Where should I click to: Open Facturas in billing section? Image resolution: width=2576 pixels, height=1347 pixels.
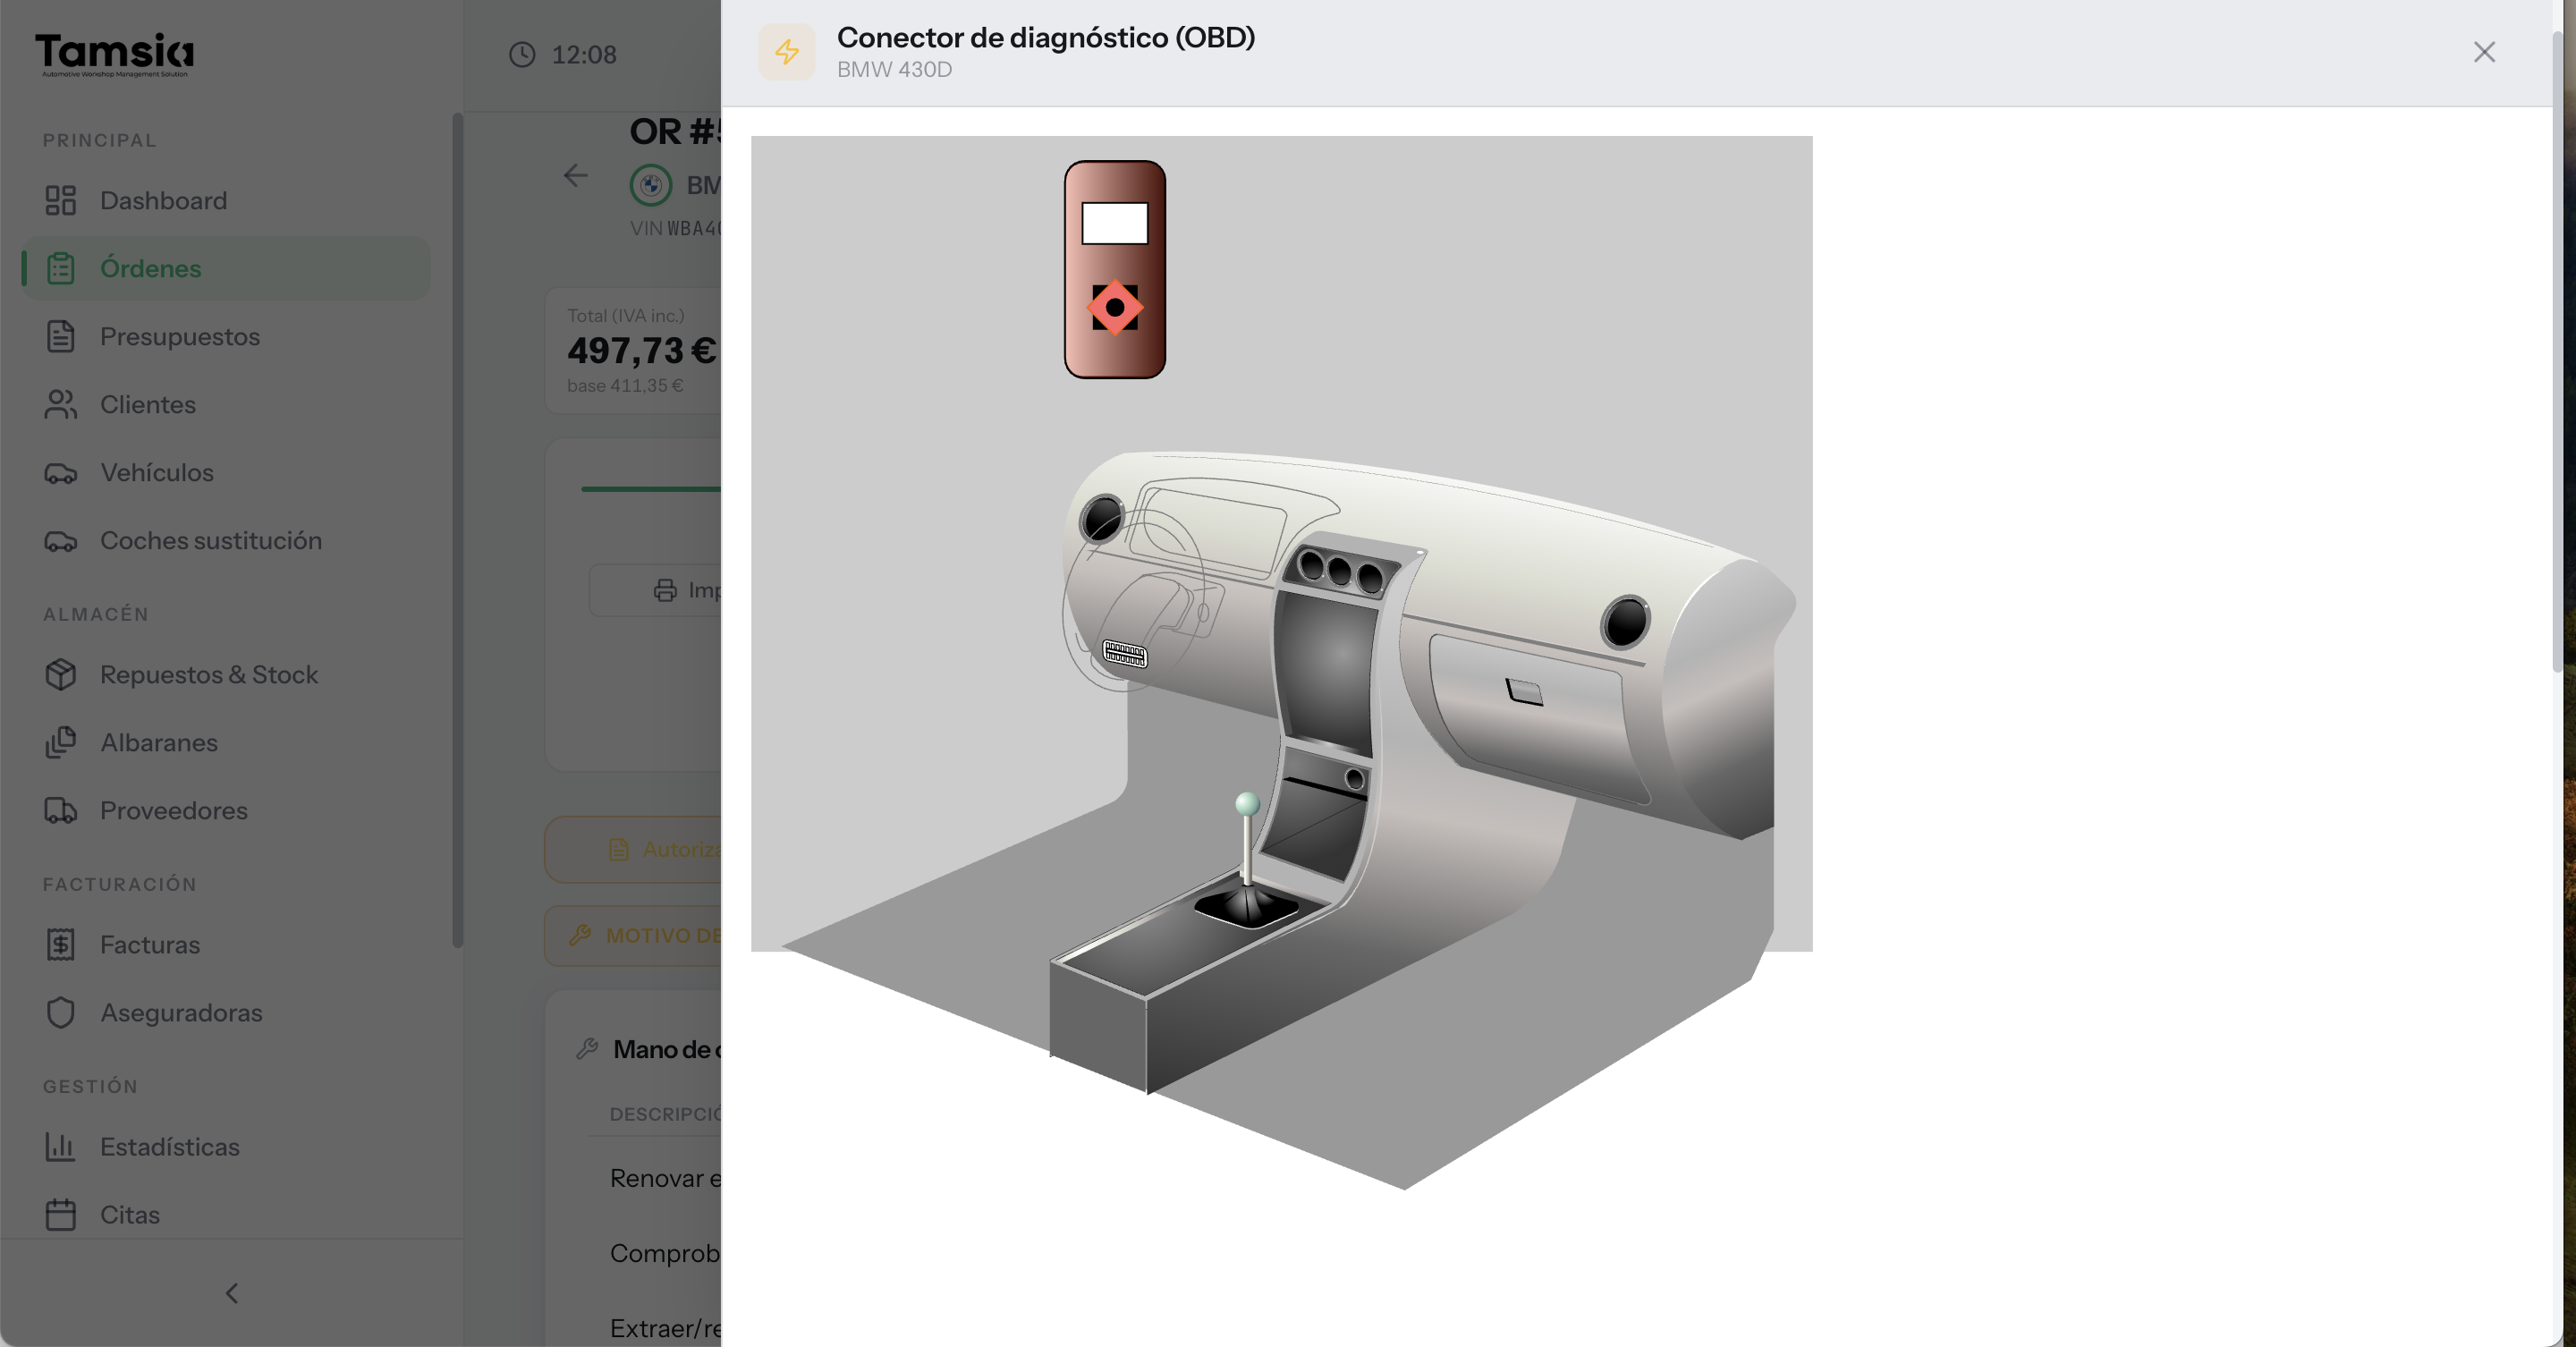tap(226, 945)
